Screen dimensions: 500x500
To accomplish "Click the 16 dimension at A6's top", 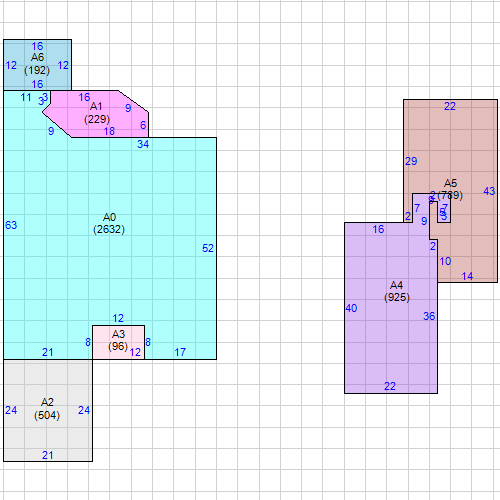I will (37, 46).
